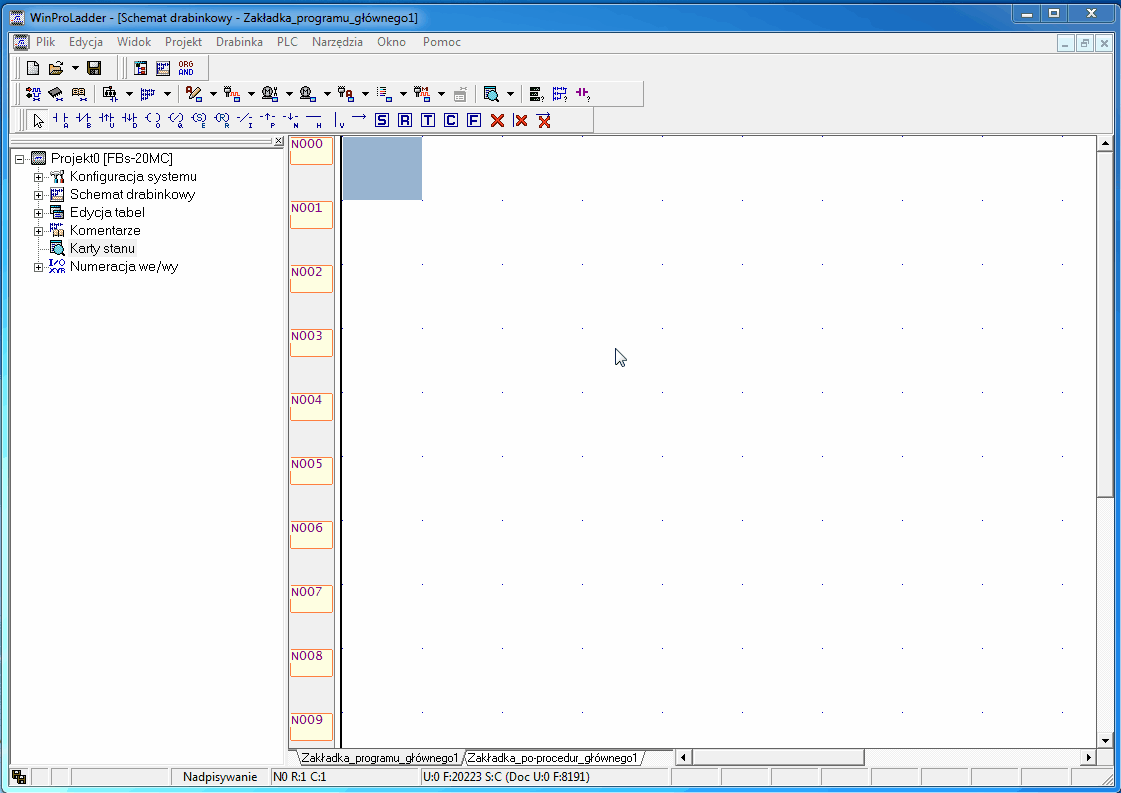The width and height of the screenshot is (1121, 793).
Task: Insert rising edge U contact
Action: (x=107, y=120)
